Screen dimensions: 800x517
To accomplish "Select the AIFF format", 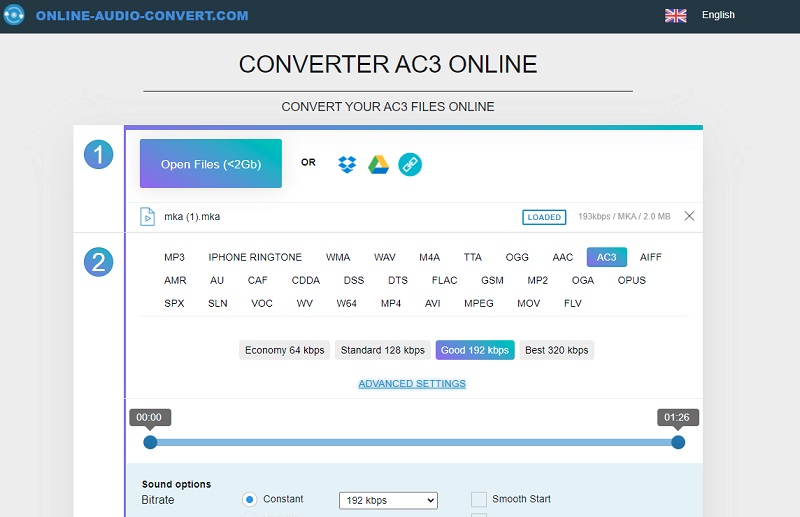I will (651, 257).
